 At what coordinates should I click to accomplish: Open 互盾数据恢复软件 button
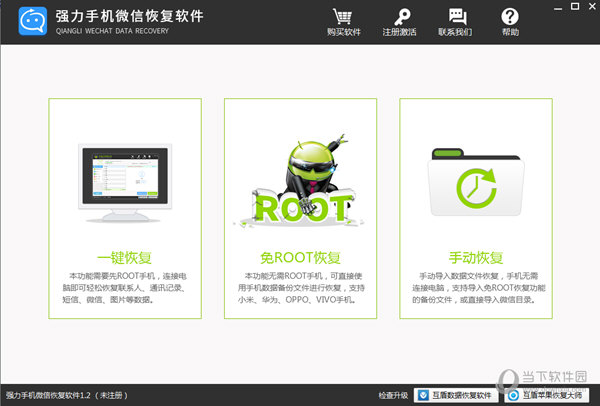[456, 395]
